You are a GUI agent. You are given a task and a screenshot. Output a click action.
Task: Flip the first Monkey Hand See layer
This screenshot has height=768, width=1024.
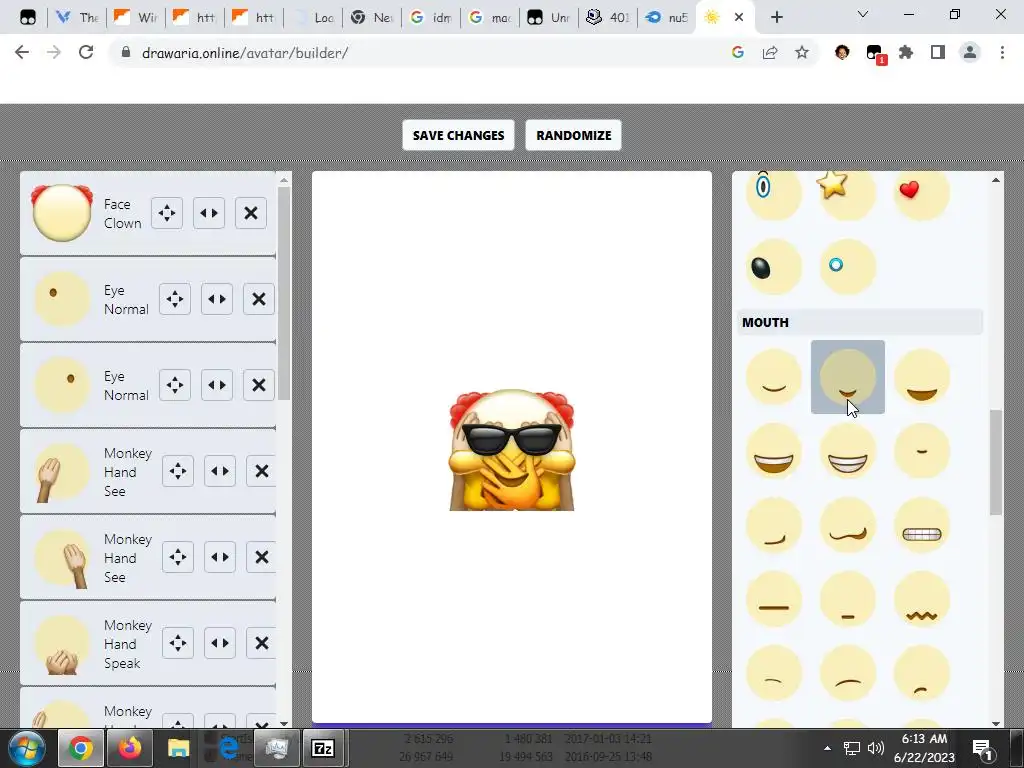tap(220, 471)
